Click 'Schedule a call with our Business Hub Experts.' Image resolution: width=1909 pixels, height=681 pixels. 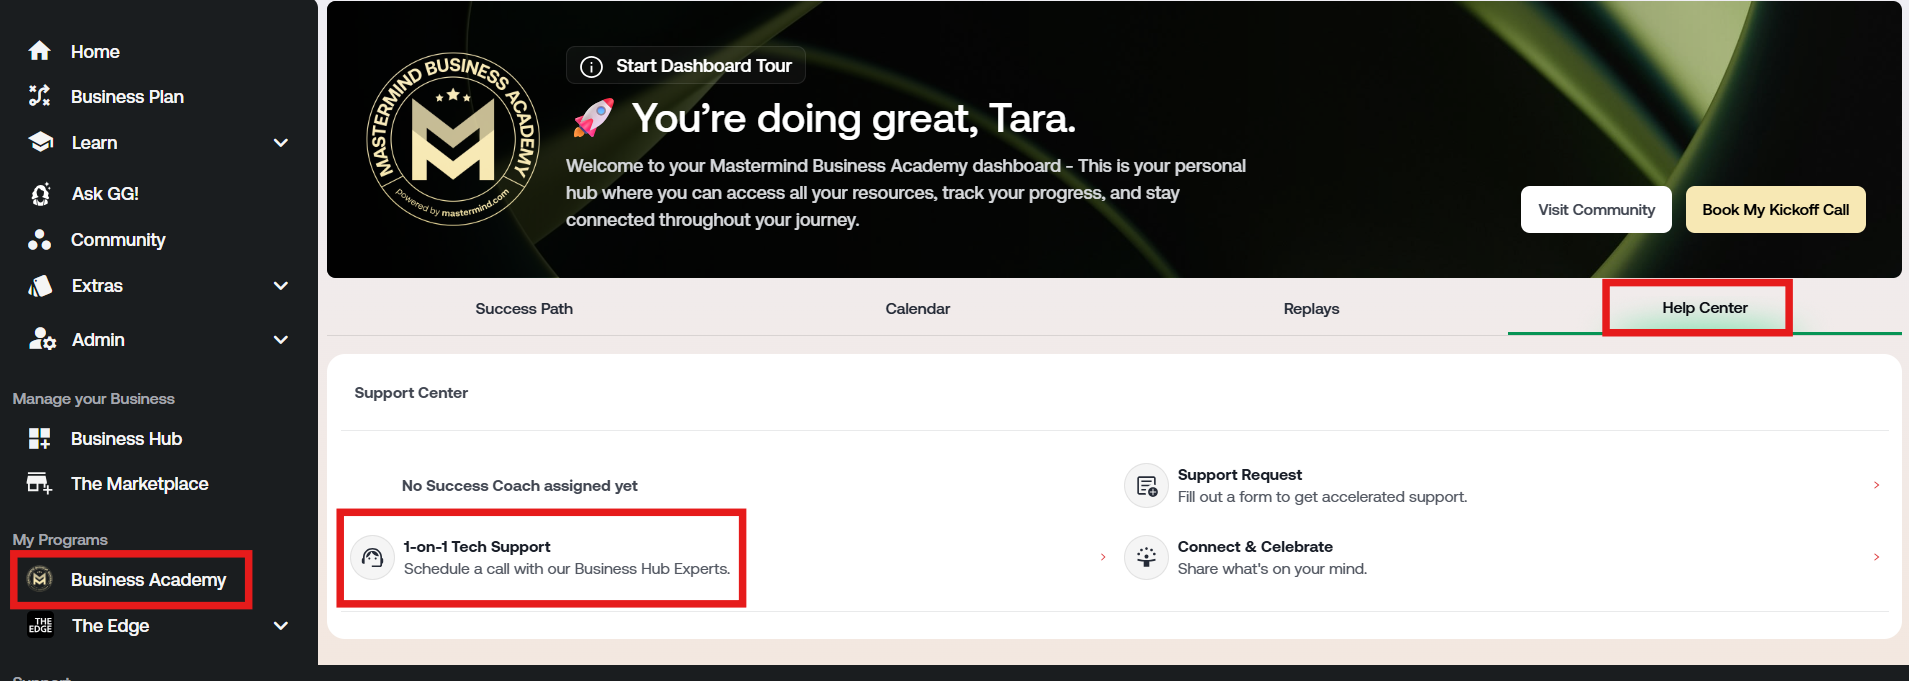point(567,569)
